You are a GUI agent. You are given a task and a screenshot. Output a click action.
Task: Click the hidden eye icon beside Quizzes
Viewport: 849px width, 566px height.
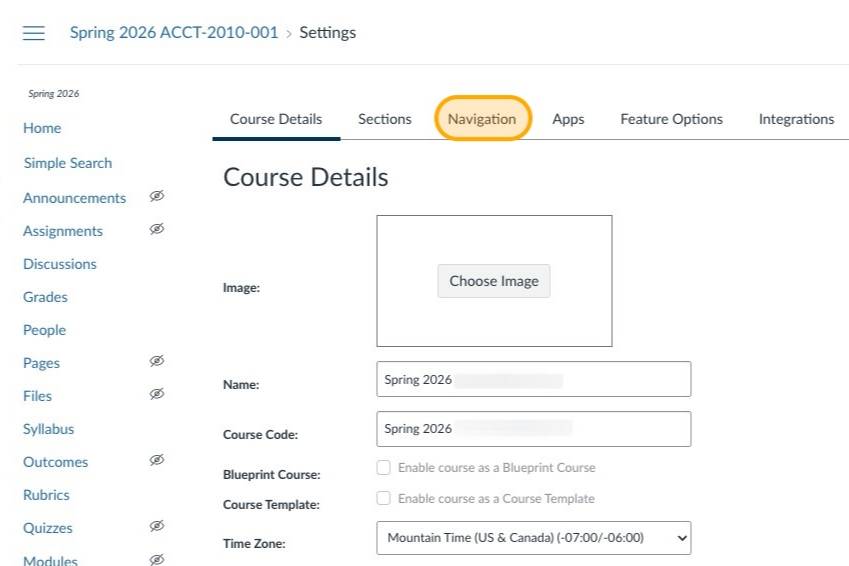156,527
